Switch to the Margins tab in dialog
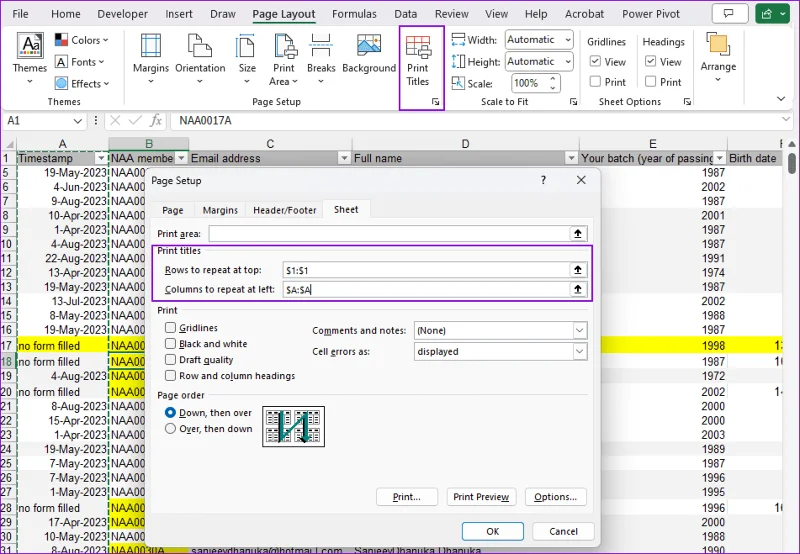 (x=220, y=210)
